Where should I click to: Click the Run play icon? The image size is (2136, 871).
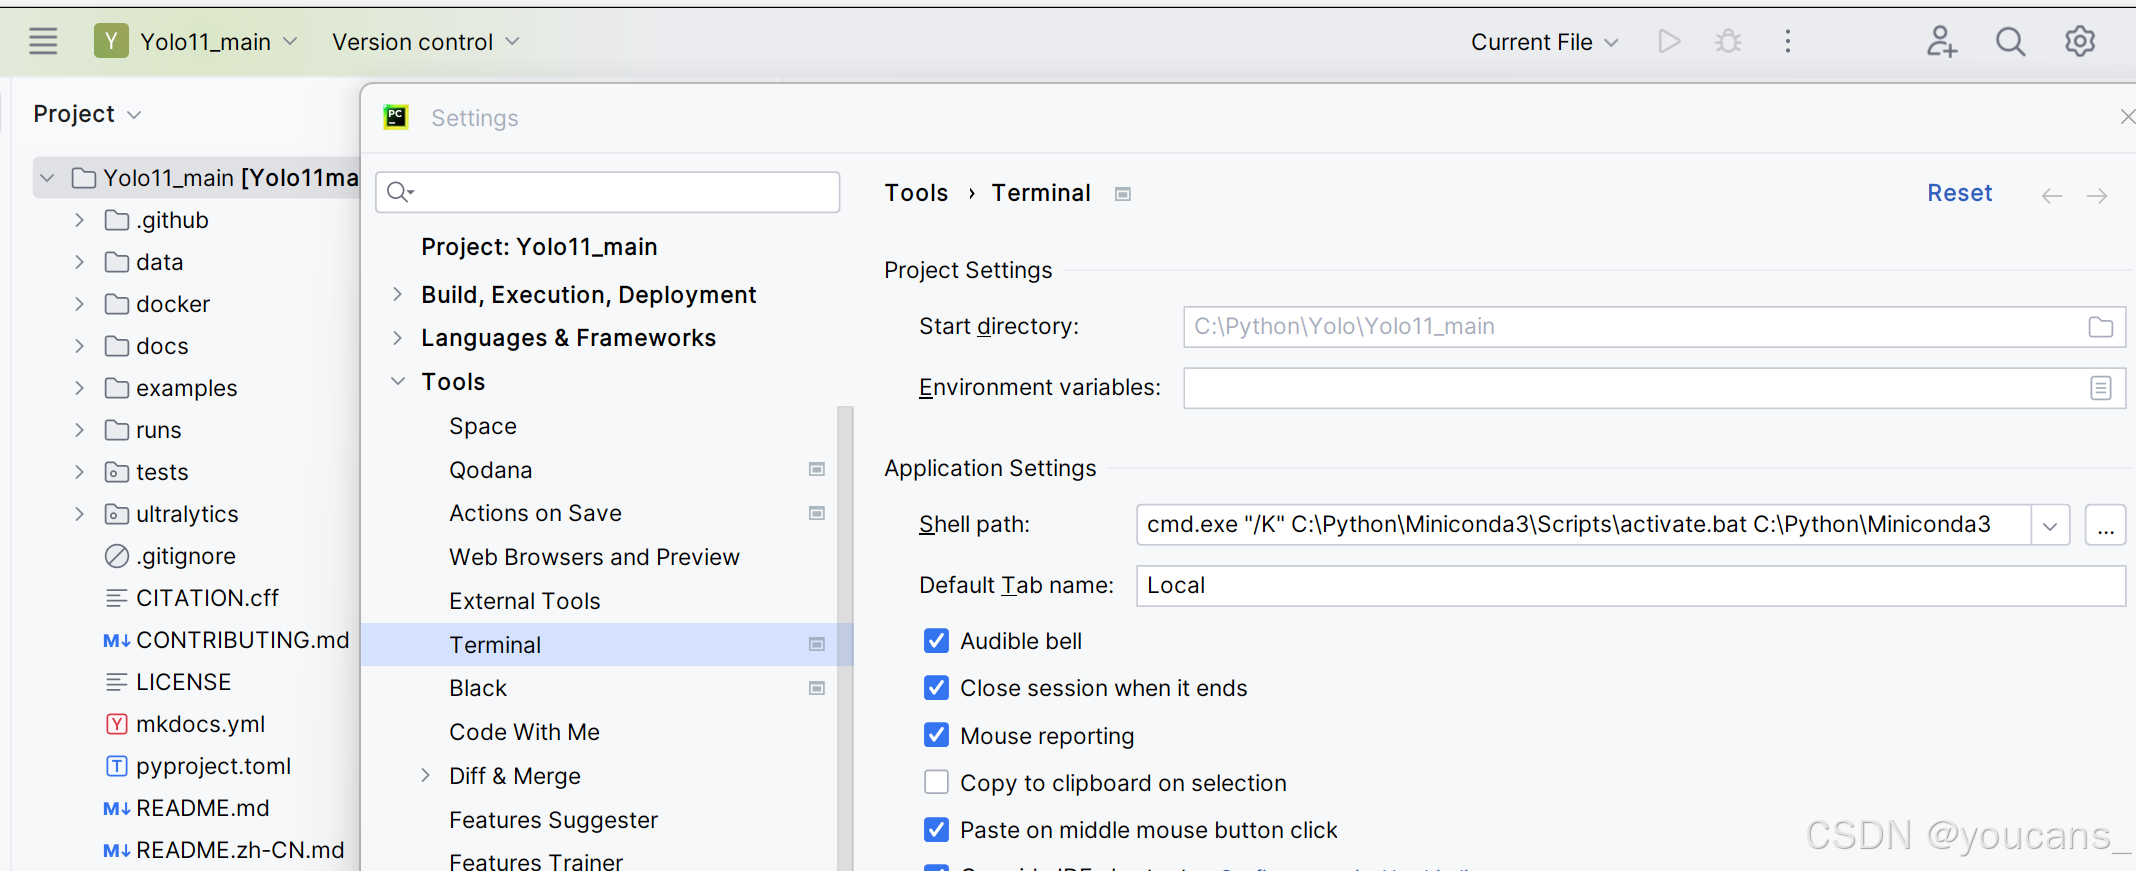click(1668, 41)
